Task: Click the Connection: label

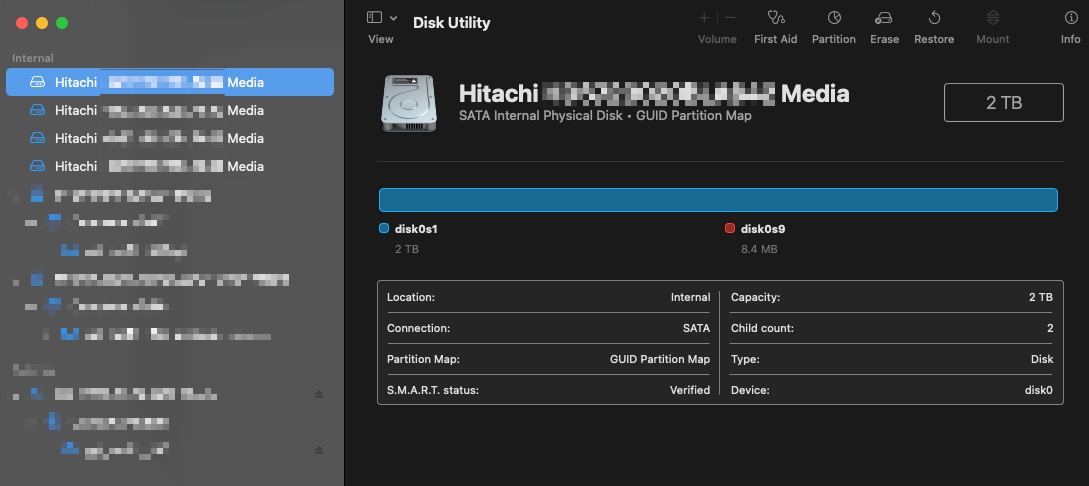Action: click(x=418, y=328)
